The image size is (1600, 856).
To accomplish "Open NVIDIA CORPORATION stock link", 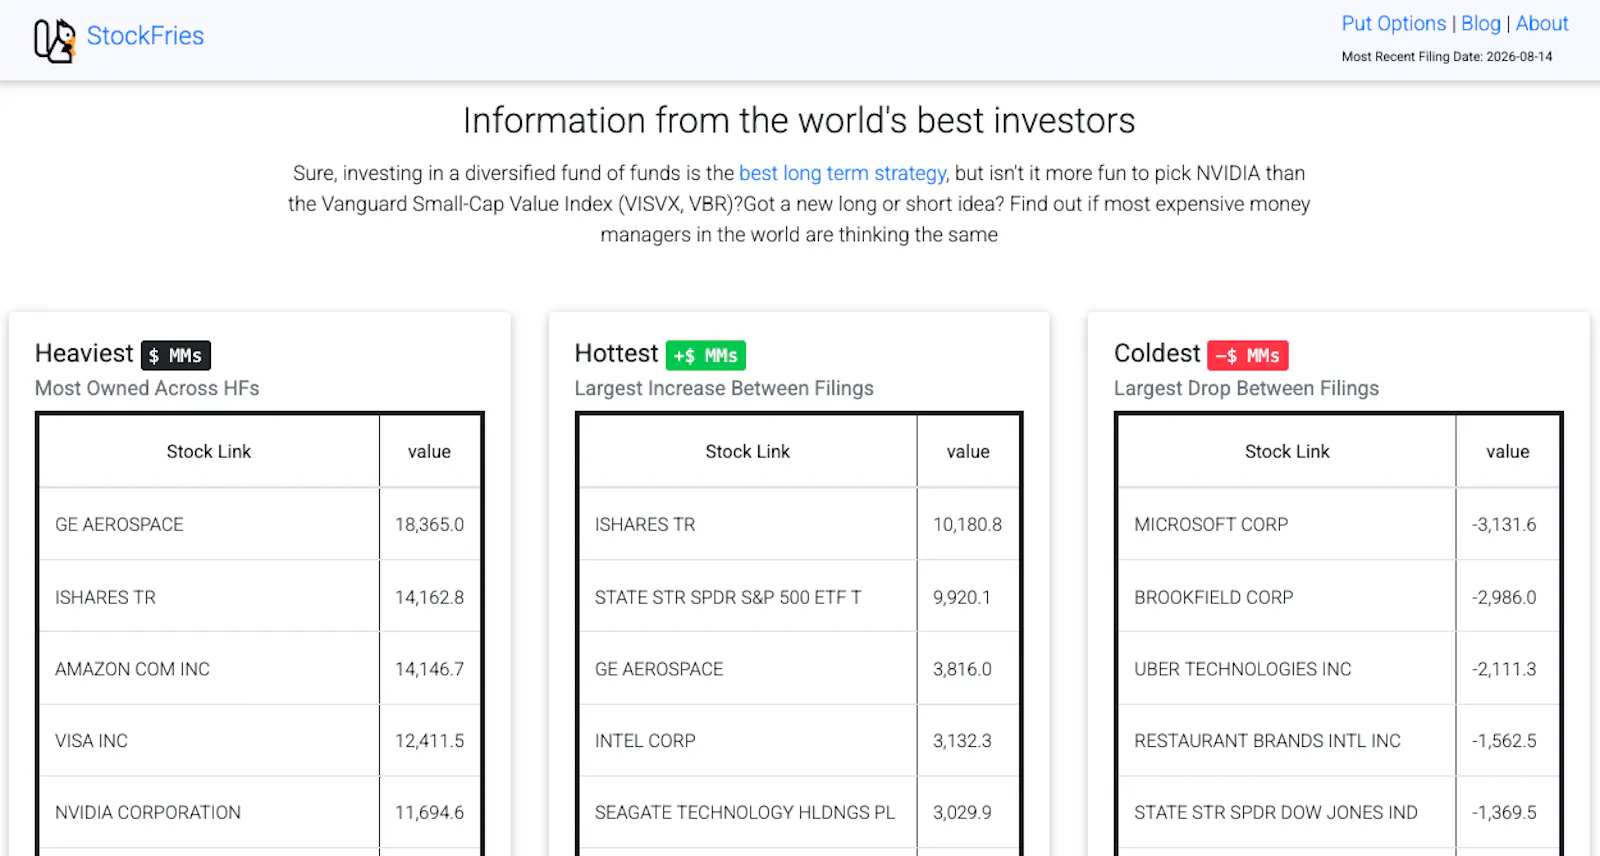I will tap(148, 812).
